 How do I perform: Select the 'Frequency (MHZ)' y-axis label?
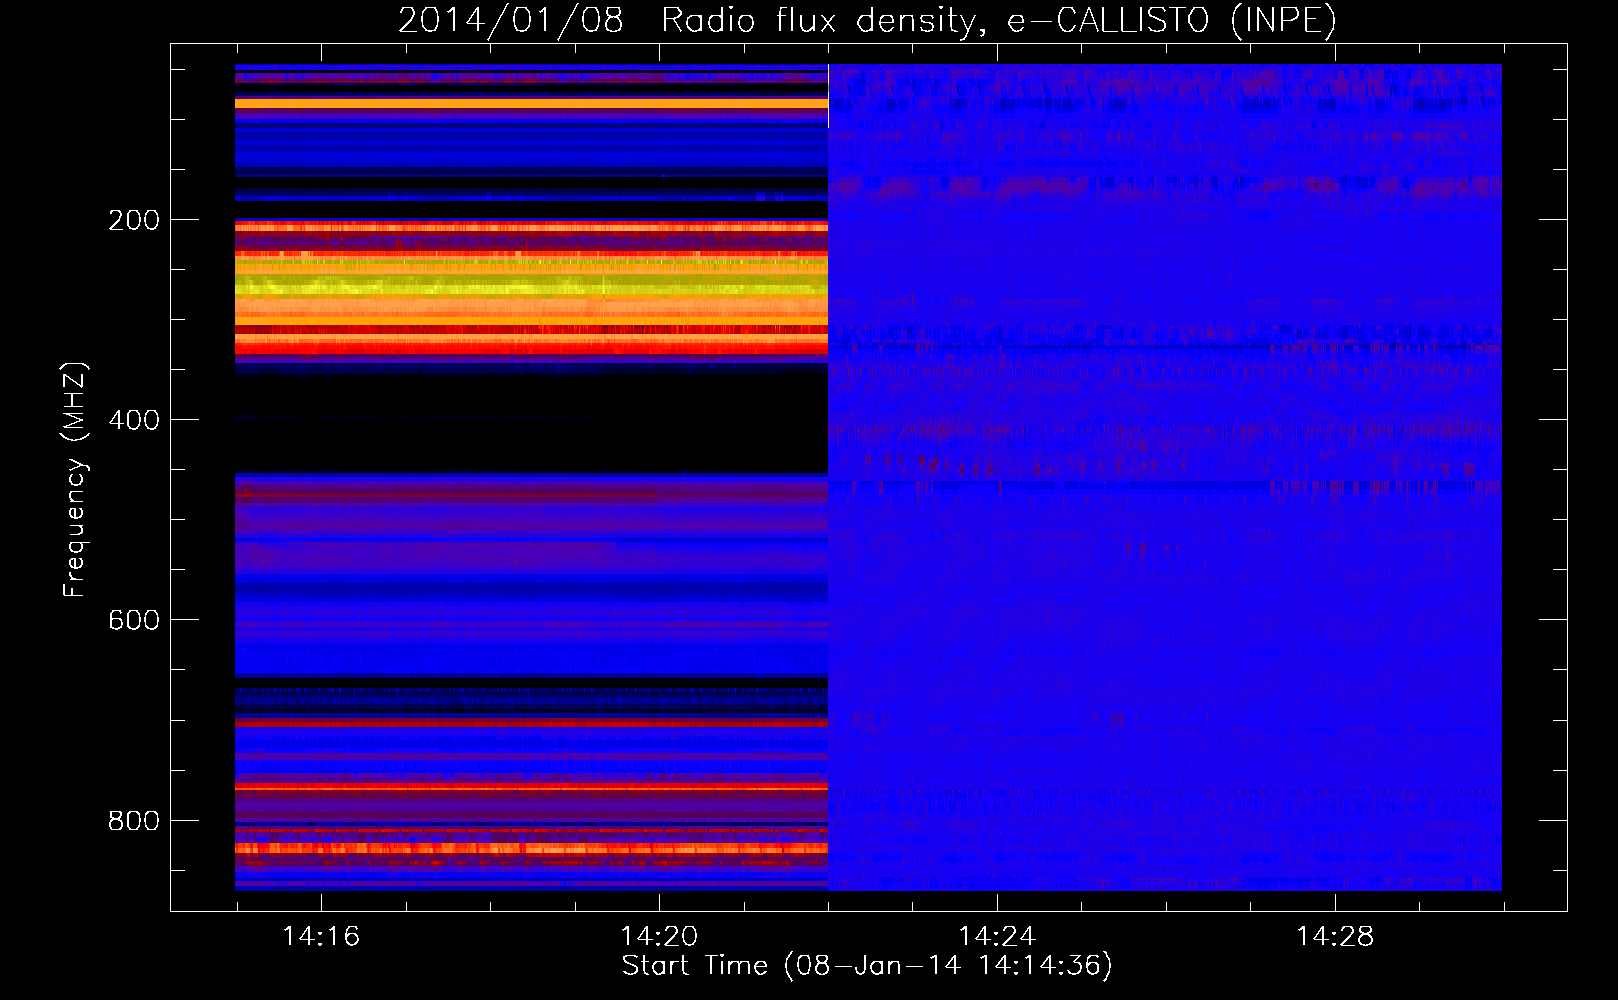click(x=75, y=480)
